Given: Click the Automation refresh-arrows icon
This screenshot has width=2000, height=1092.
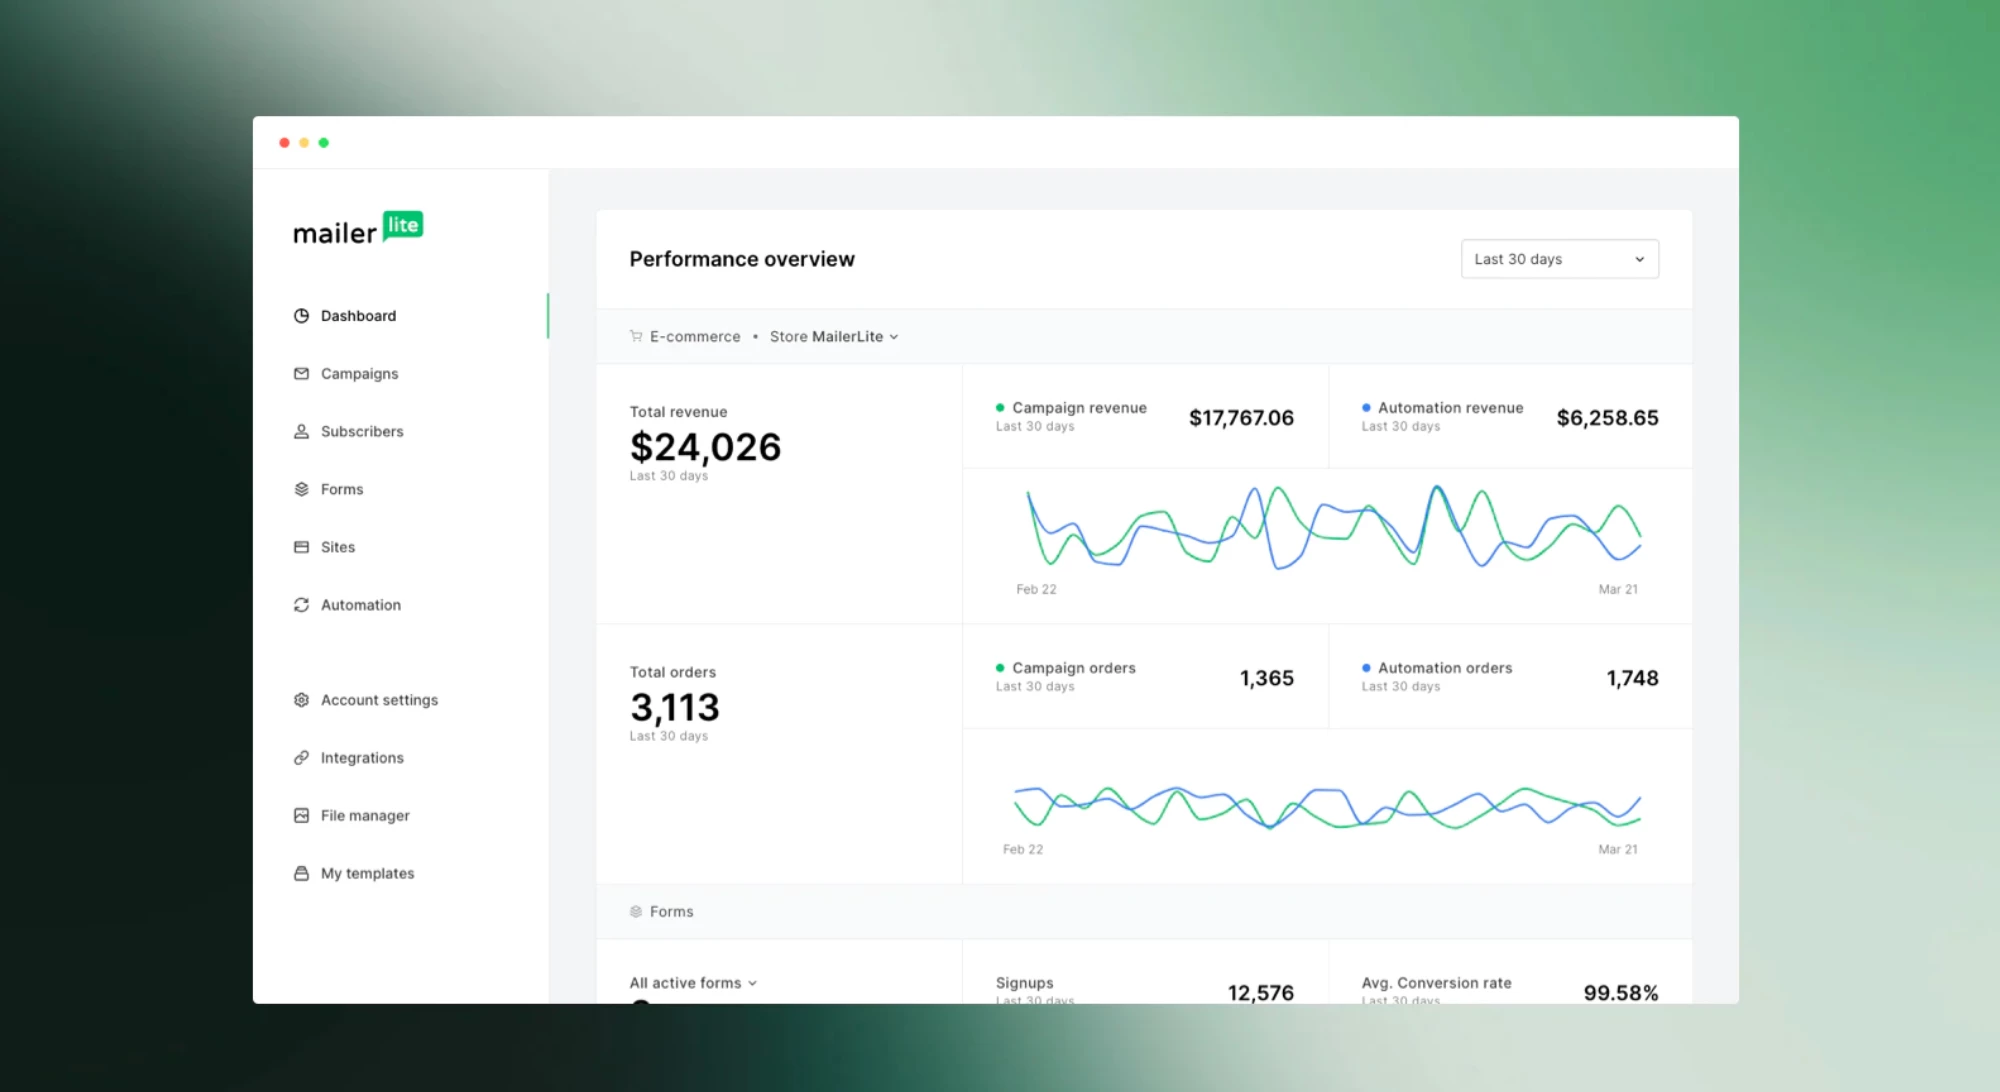Looking at the screenshot, I should point(301,605).
